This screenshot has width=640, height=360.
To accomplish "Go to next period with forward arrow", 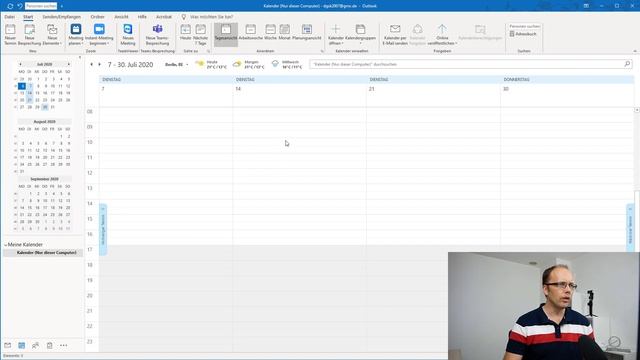I will 99,64.
